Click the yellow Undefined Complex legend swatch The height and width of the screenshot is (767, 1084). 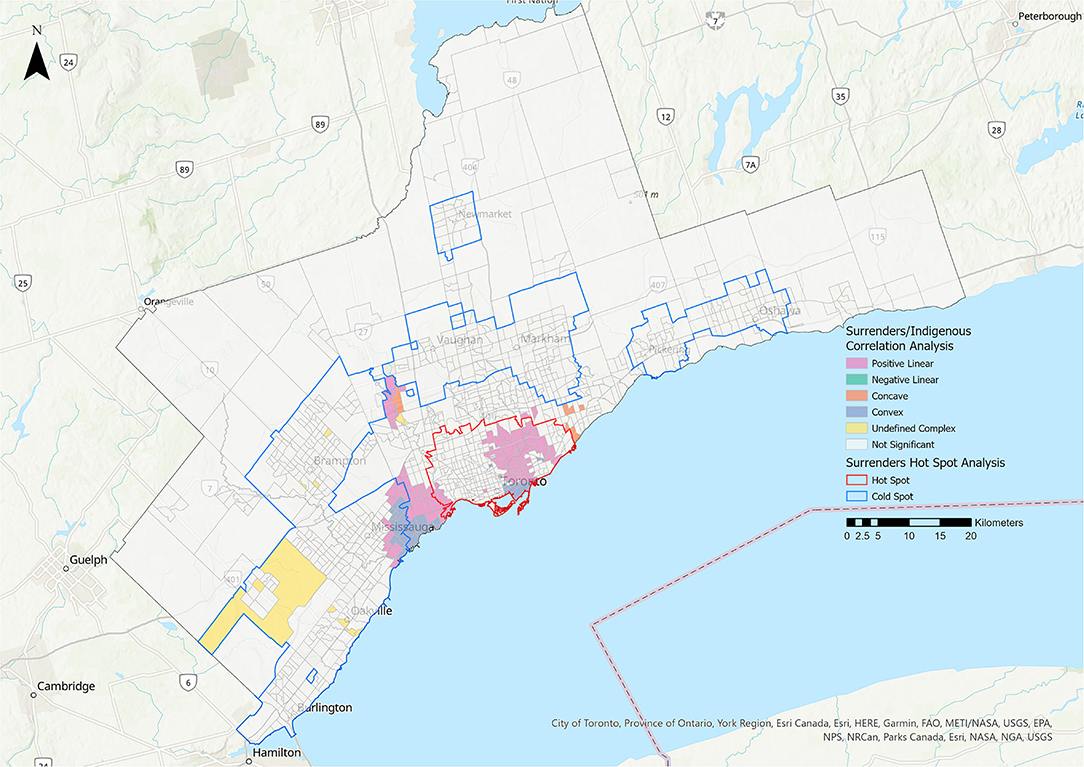click(857, 429)
